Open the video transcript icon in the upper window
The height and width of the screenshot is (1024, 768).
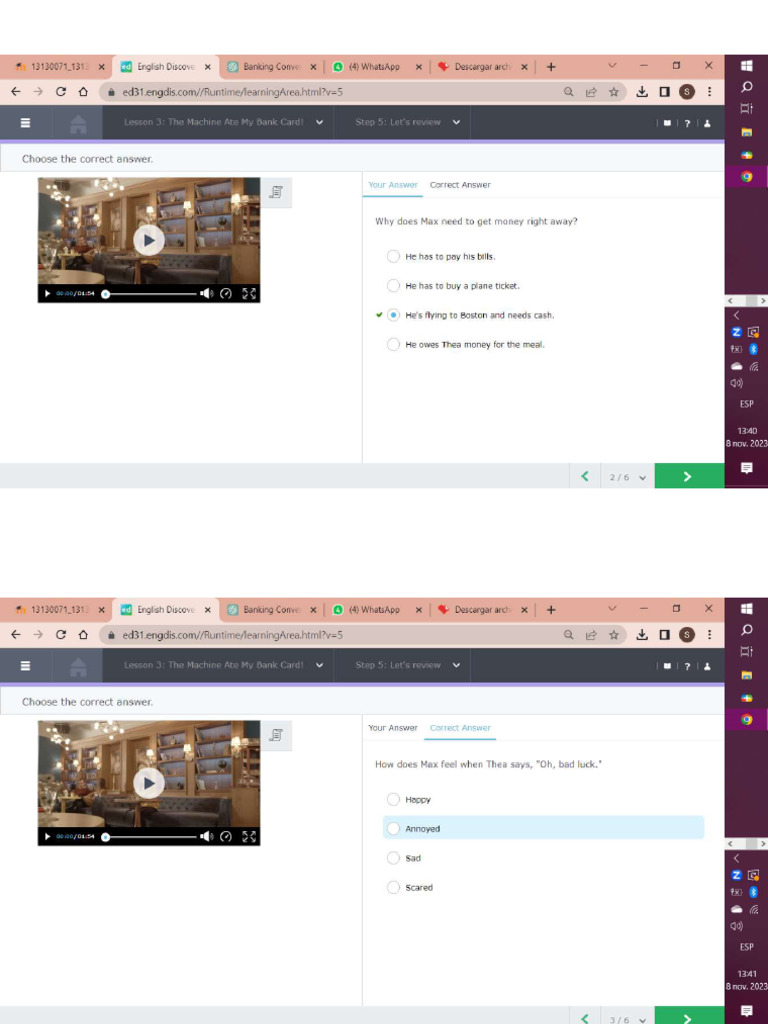click(x=276, y=192)
